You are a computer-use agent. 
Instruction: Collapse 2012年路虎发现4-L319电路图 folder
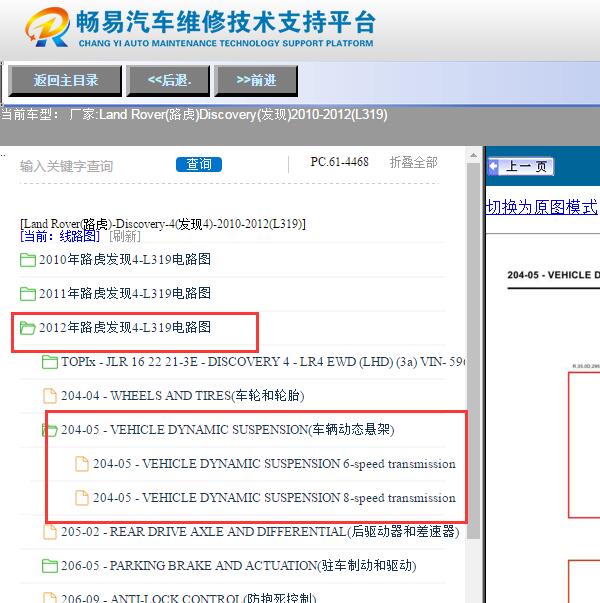[x=125, y=328]
